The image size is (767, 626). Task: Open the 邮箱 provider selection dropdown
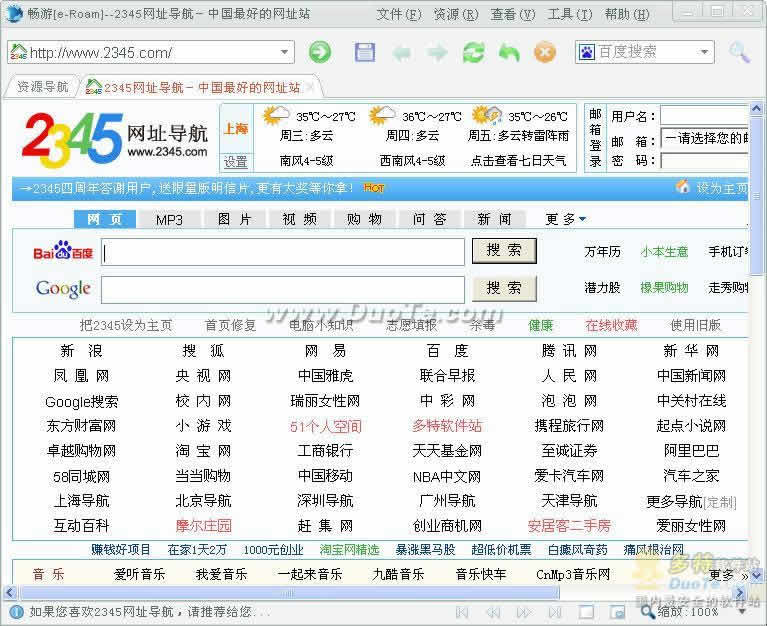(x=704, y=138)
